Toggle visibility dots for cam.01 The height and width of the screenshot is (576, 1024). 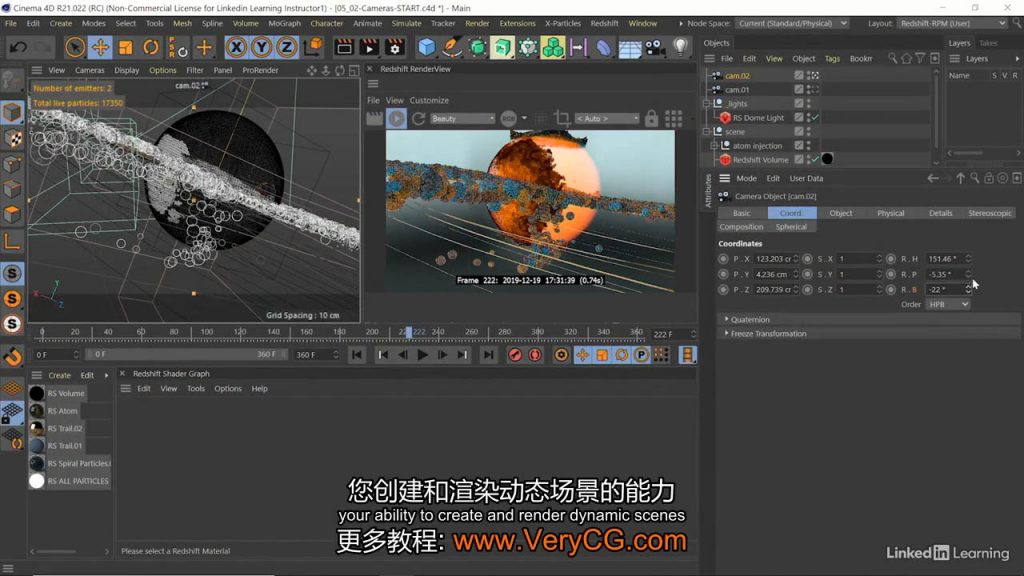coord(809,89)
